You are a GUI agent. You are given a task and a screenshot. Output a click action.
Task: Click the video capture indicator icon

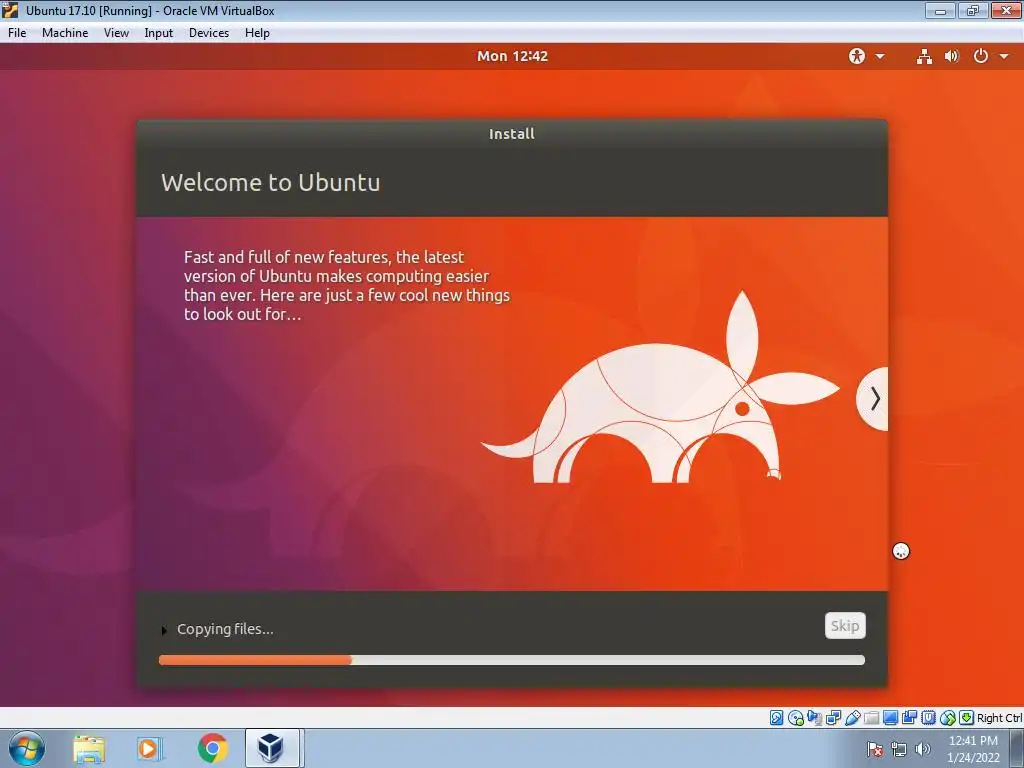pos(909,718)
